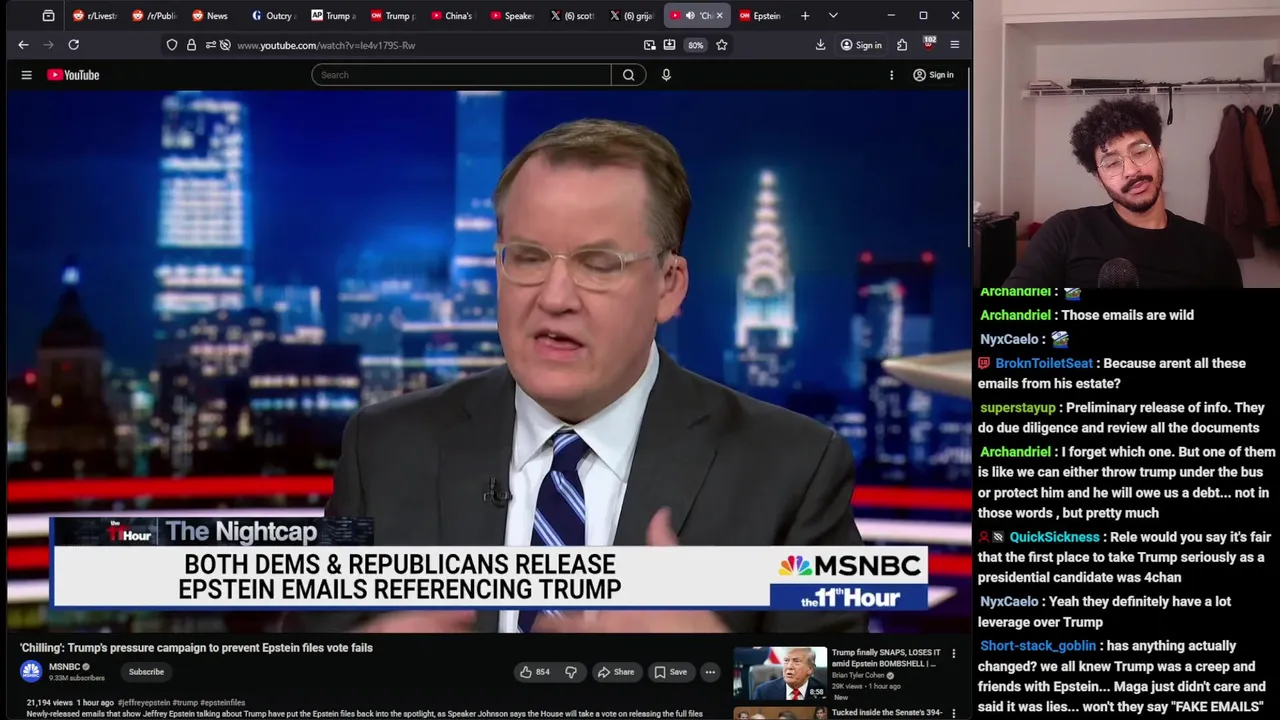Start voice search with microphone icon
The width and height of the screenshot is (1280, 720).
pyautogui.click(x=666, y=75)
